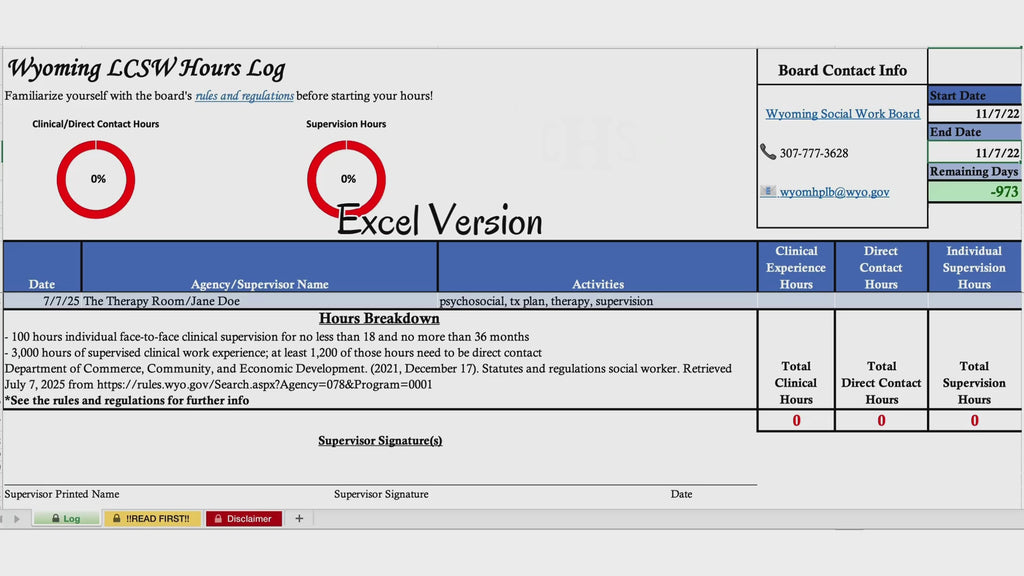This screenshot has height=576, width=1024.
Task: Click the next sheet navigation arrow
Action: [x=17, y=519]
